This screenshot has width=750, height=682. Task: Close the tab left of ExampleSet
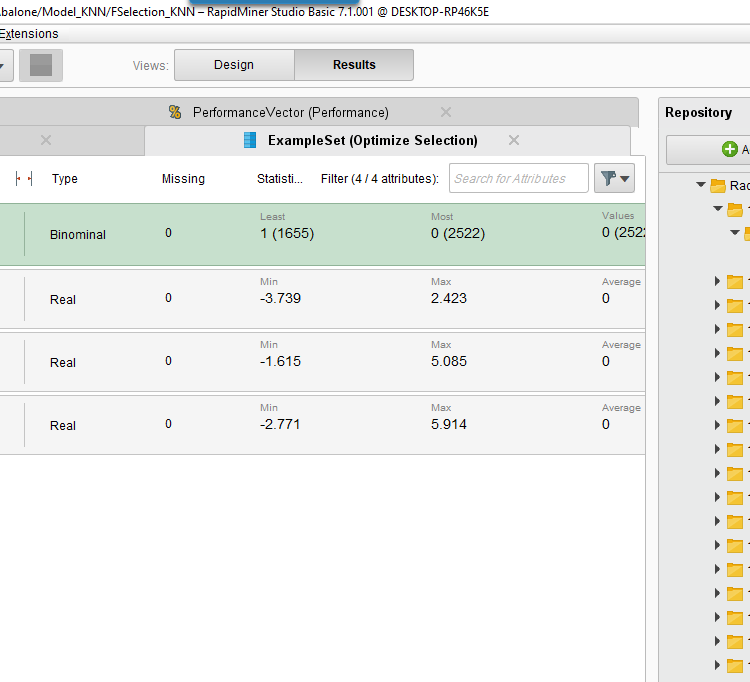click(x=46, y=140)
